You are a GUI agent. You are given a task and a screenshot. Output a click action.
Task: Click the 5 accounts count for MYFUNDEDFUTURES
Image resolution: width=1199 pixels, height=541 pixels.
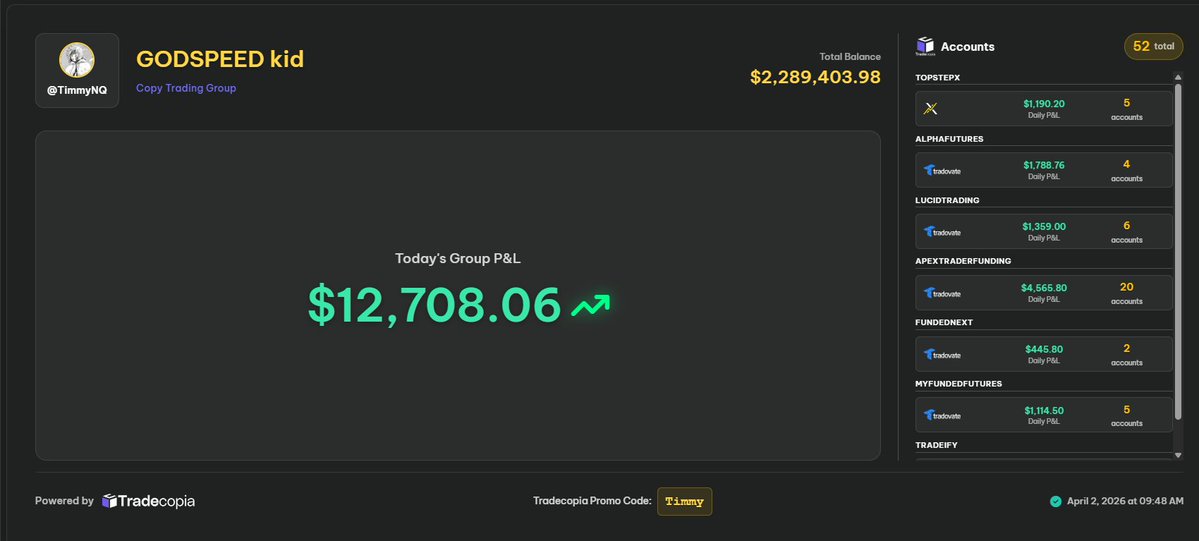click(1126, 409)
